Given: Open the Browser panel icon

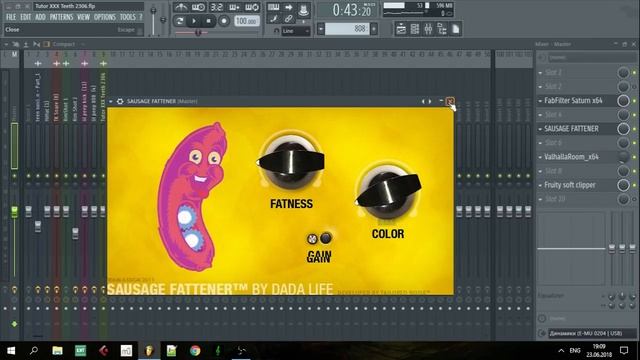Looking at the screenshot, I should (x=442, y=29).
